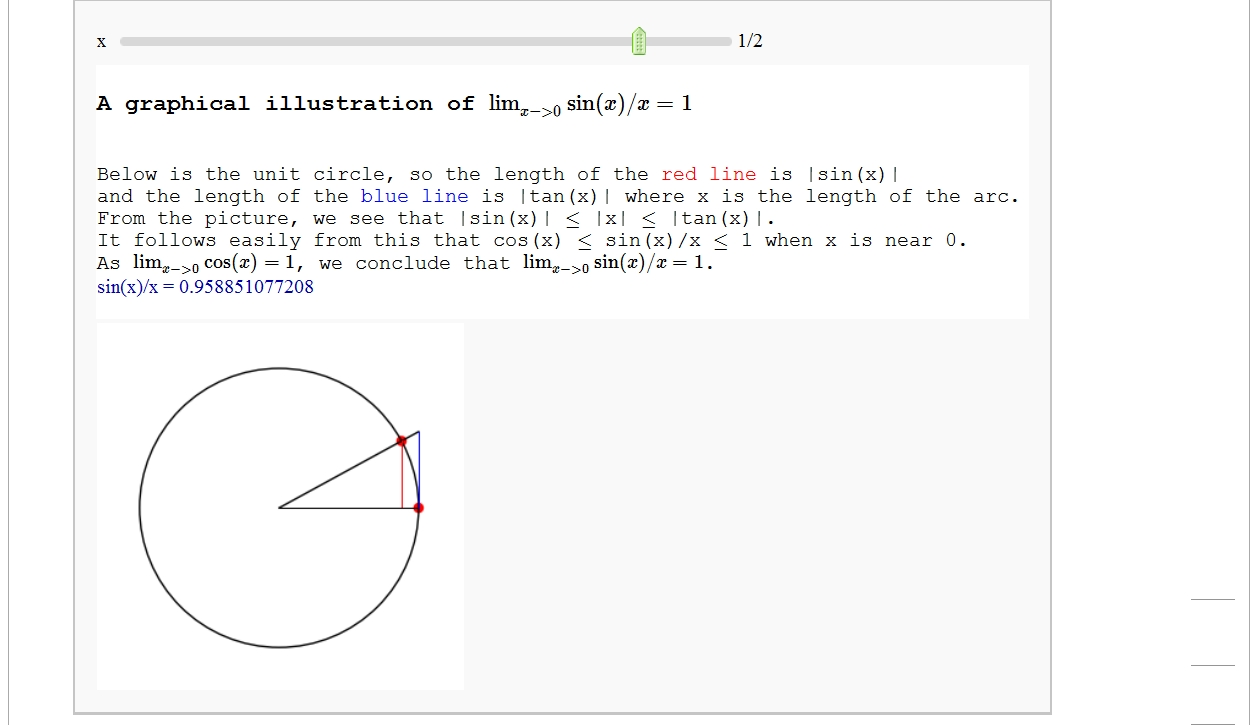1259x725 pixels.
Task: Click the leftmost point of the unit circle
Action: pyautogui.click(x=140, y=508)
